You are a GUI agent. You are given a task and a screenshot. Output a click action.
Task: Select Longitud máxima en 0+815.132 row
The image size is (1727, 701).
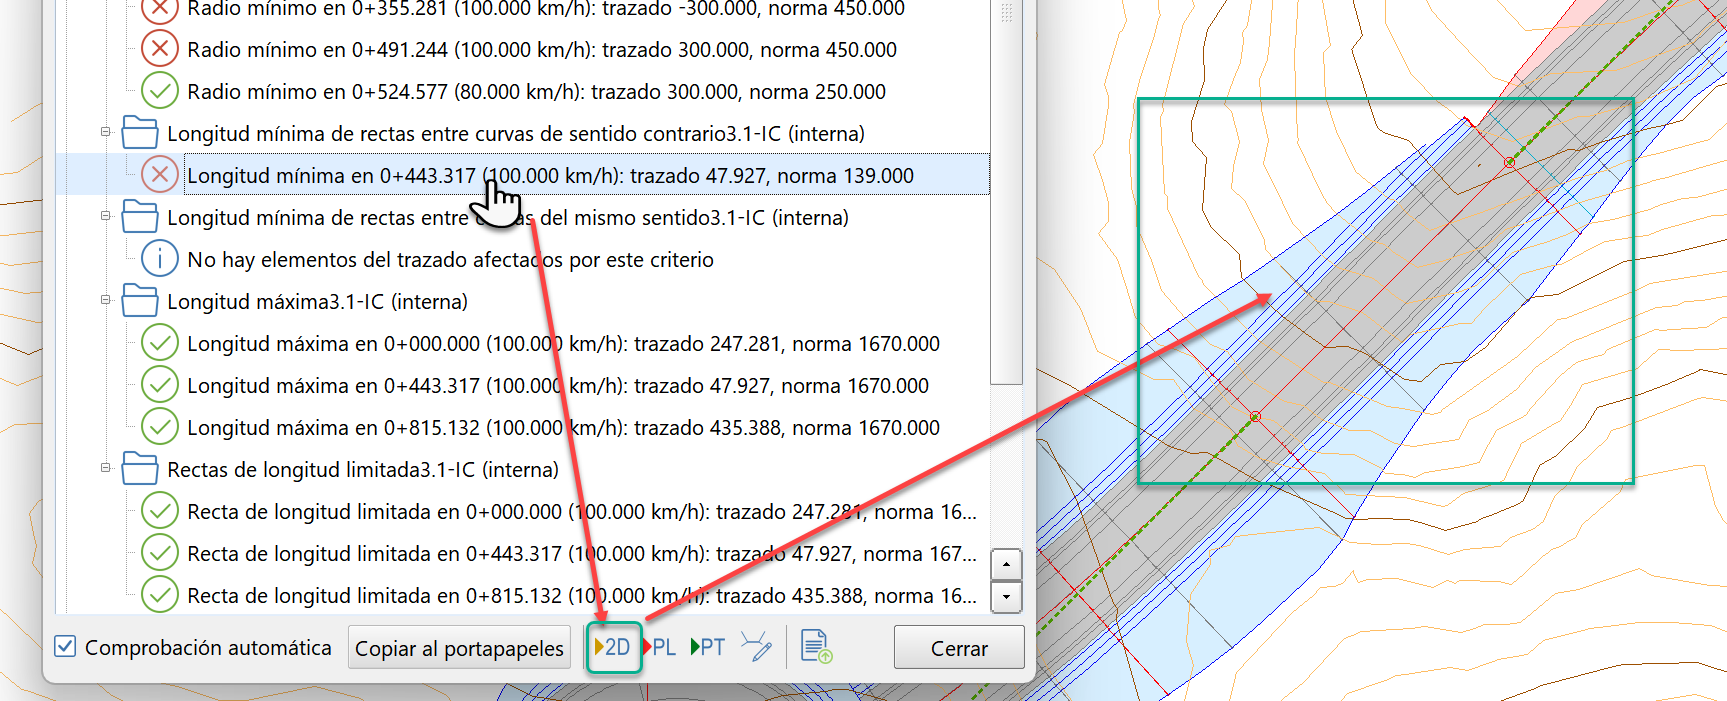(x=563, y=427)
